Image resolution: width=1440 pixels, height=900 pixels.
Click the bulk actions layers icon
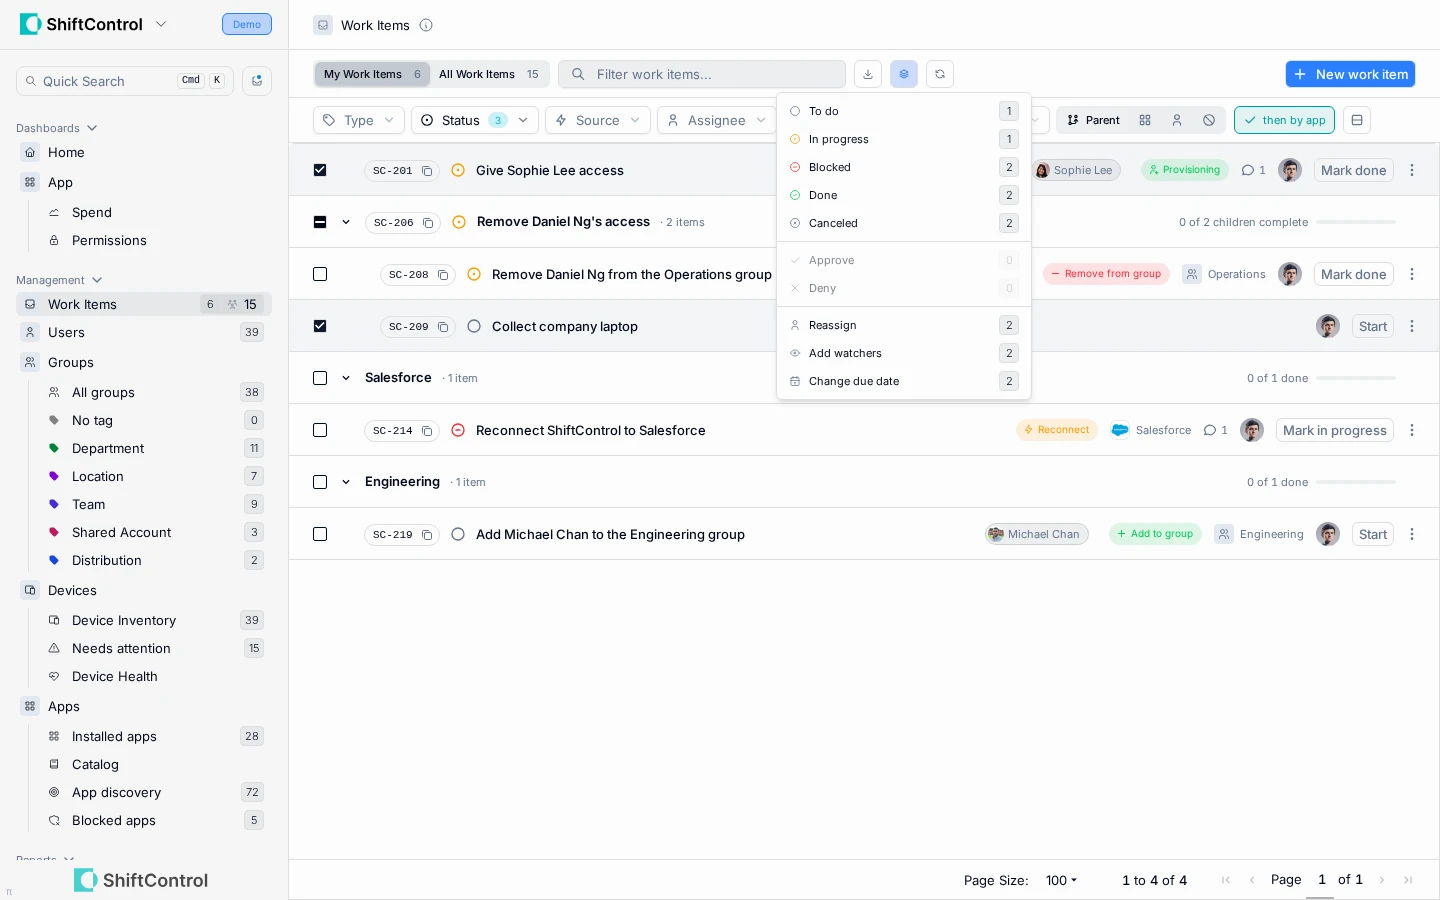coord(904,74)
